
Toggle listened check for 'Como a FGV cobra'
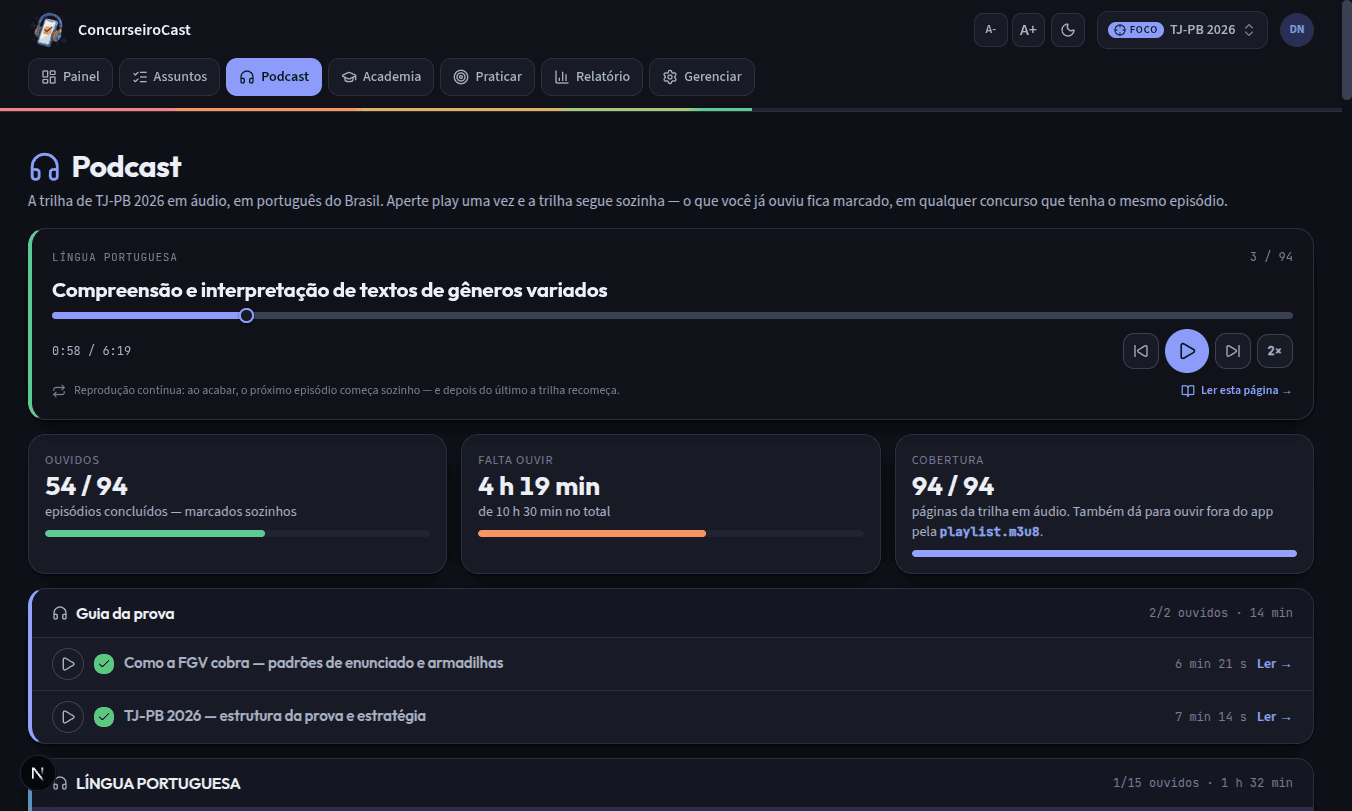point(104,664)
